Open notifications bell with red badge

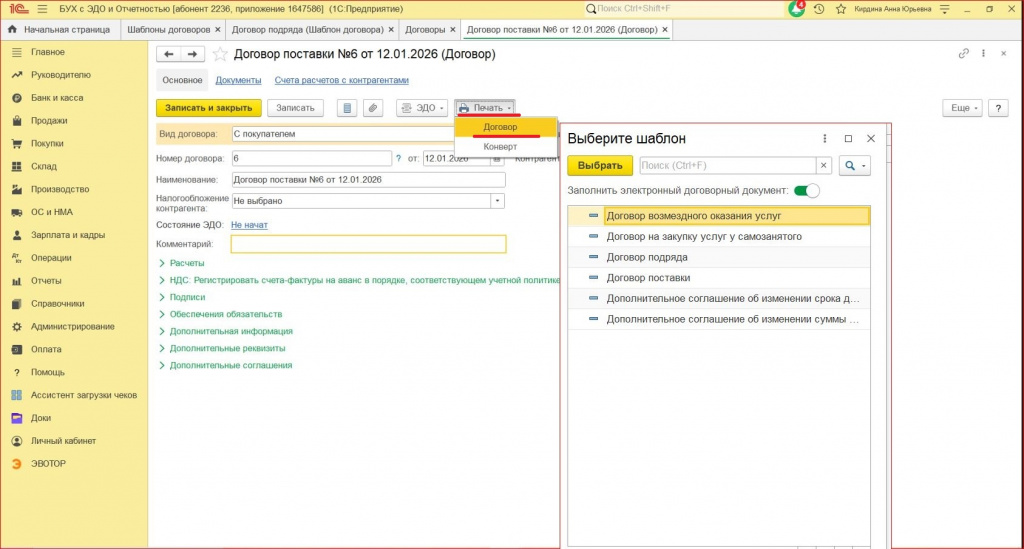tap(797, 8)
